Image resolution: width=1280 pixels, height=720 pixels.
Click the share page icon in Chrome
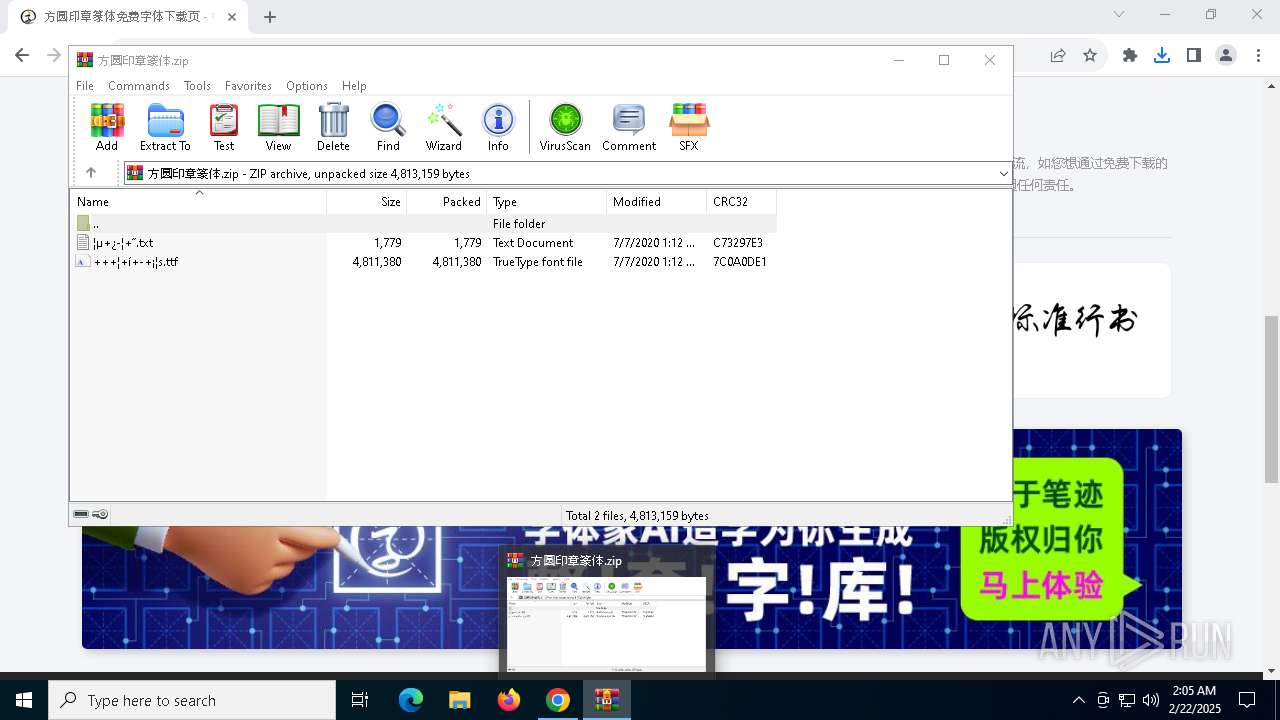(x=1058, y=56)
